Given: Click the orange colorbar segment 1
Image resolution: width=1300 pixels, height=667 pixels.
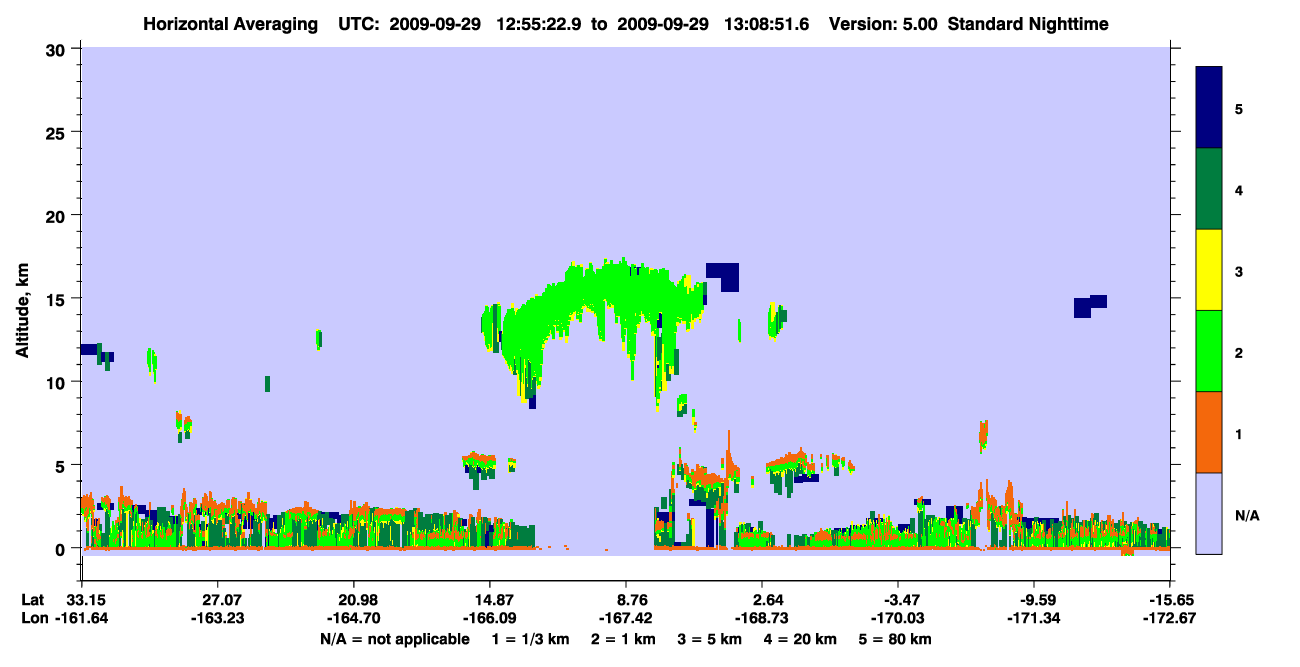Looking at the screenshot, I should pyautogui.click(x=1209, y=432).
